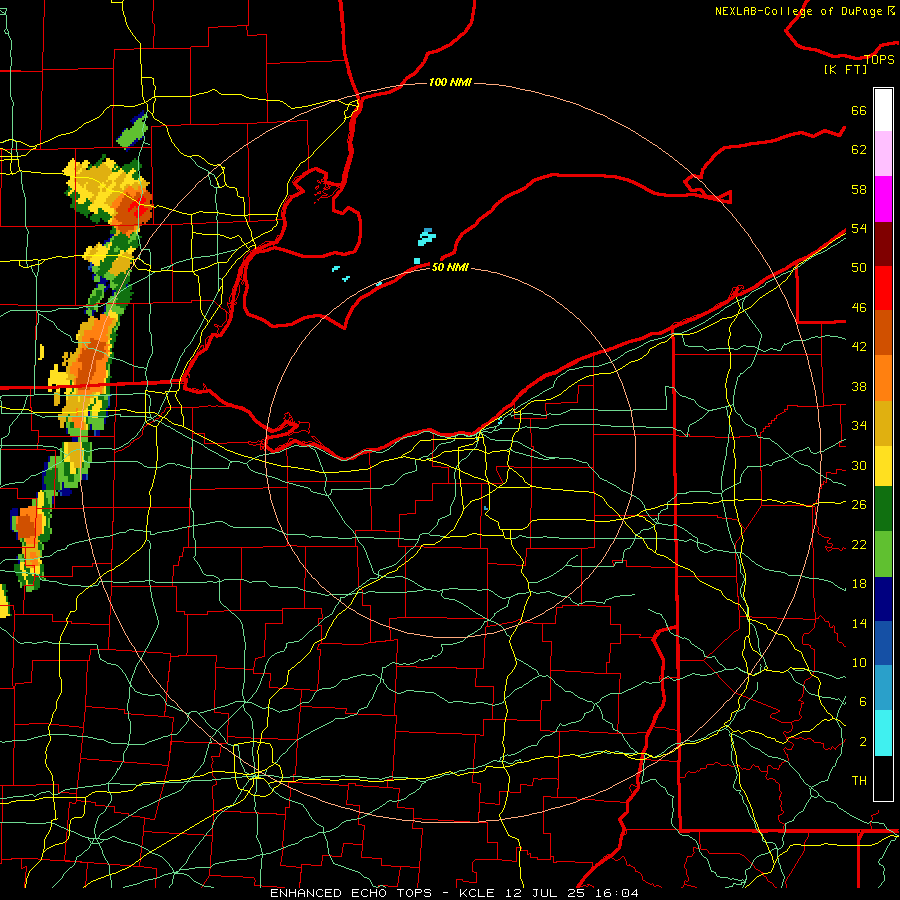Select the light green legend swatch
900x900 pixels.
[x=883, y=554]
